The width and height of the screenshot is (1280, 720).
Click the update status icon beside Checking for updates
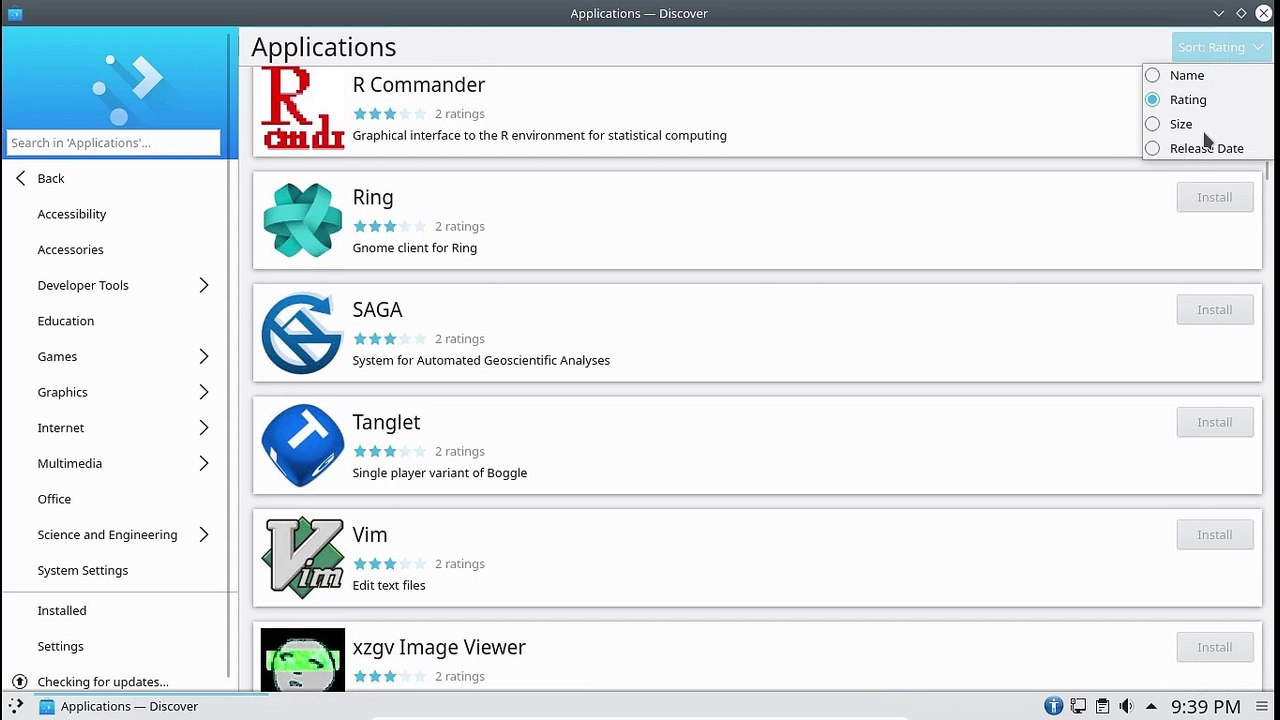pos(19,682)
